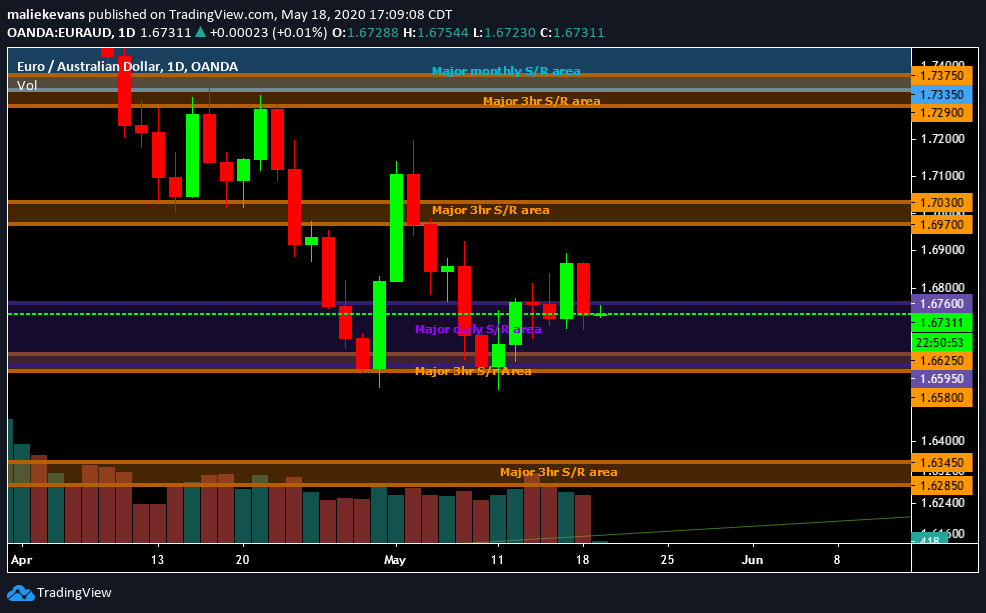Select the purple Major daily S/R area label

point(478,329)
